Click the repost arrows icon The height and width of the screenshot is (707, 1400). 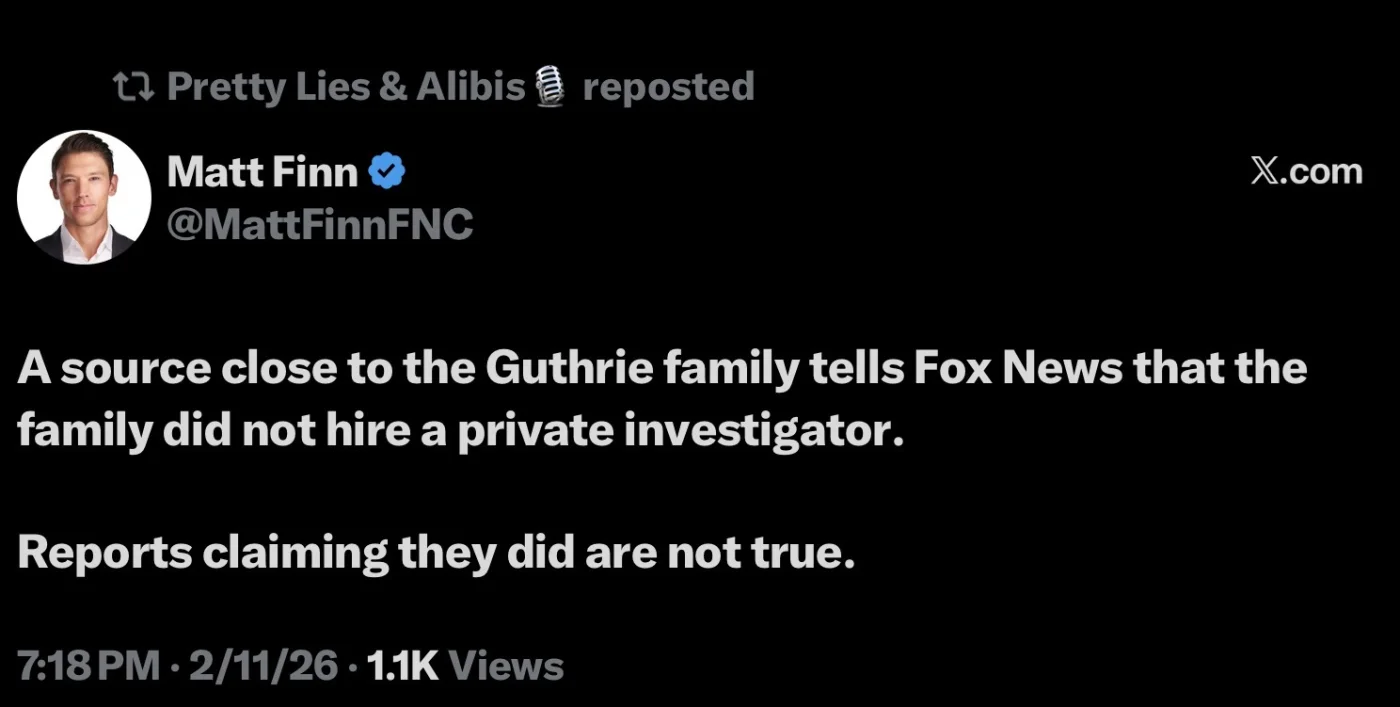[135, 88]
